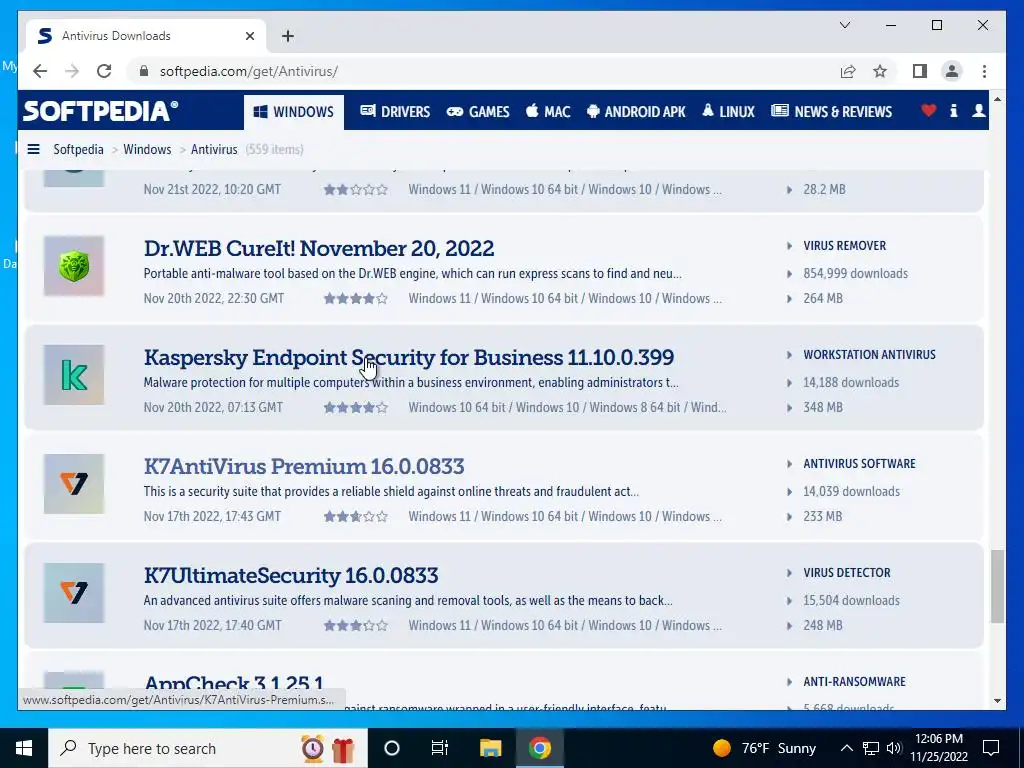
Task: Expand the hidden system tray icons chevron
Action: pos(846,748)
